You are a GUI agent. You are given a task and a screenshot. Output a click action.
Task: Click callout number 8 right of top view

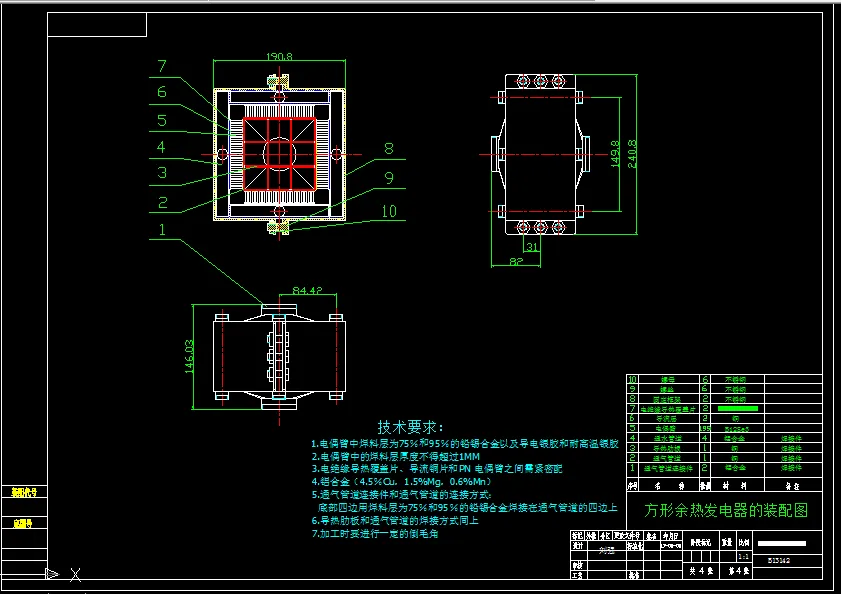tap(389, 149)
